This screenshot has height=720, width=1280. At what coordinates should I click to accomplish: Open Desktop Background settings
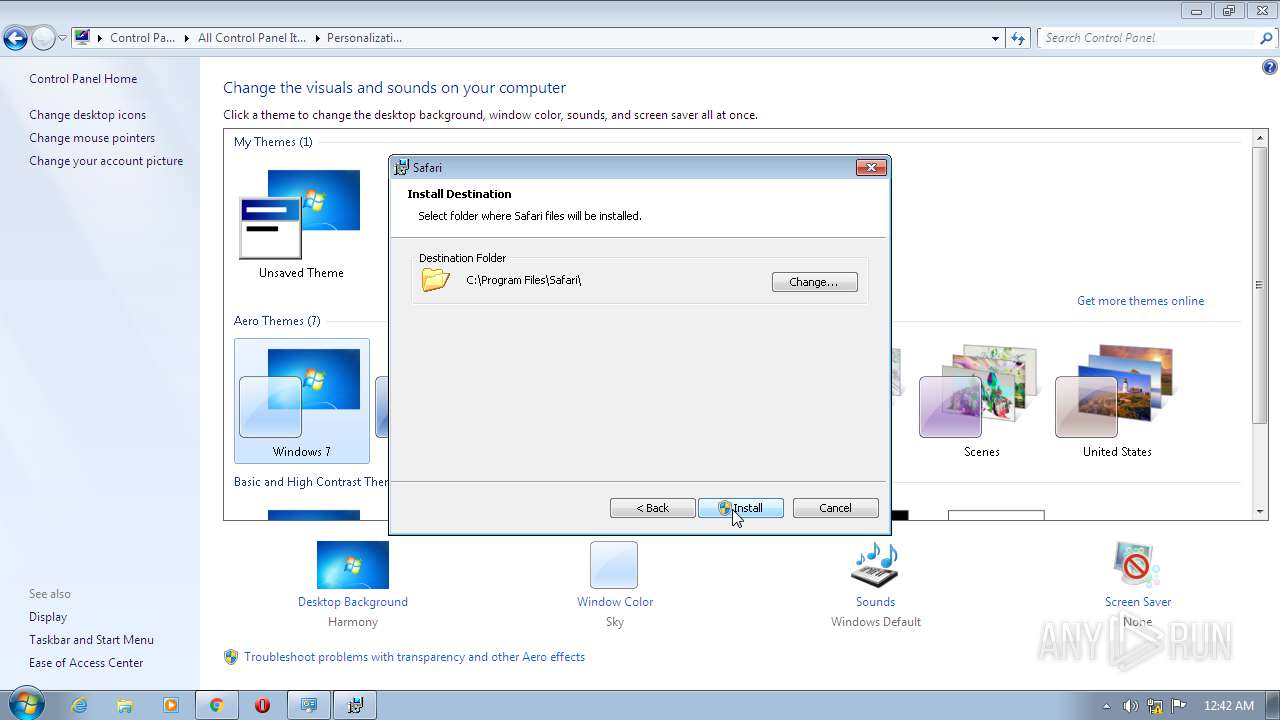tap(352, 566)
